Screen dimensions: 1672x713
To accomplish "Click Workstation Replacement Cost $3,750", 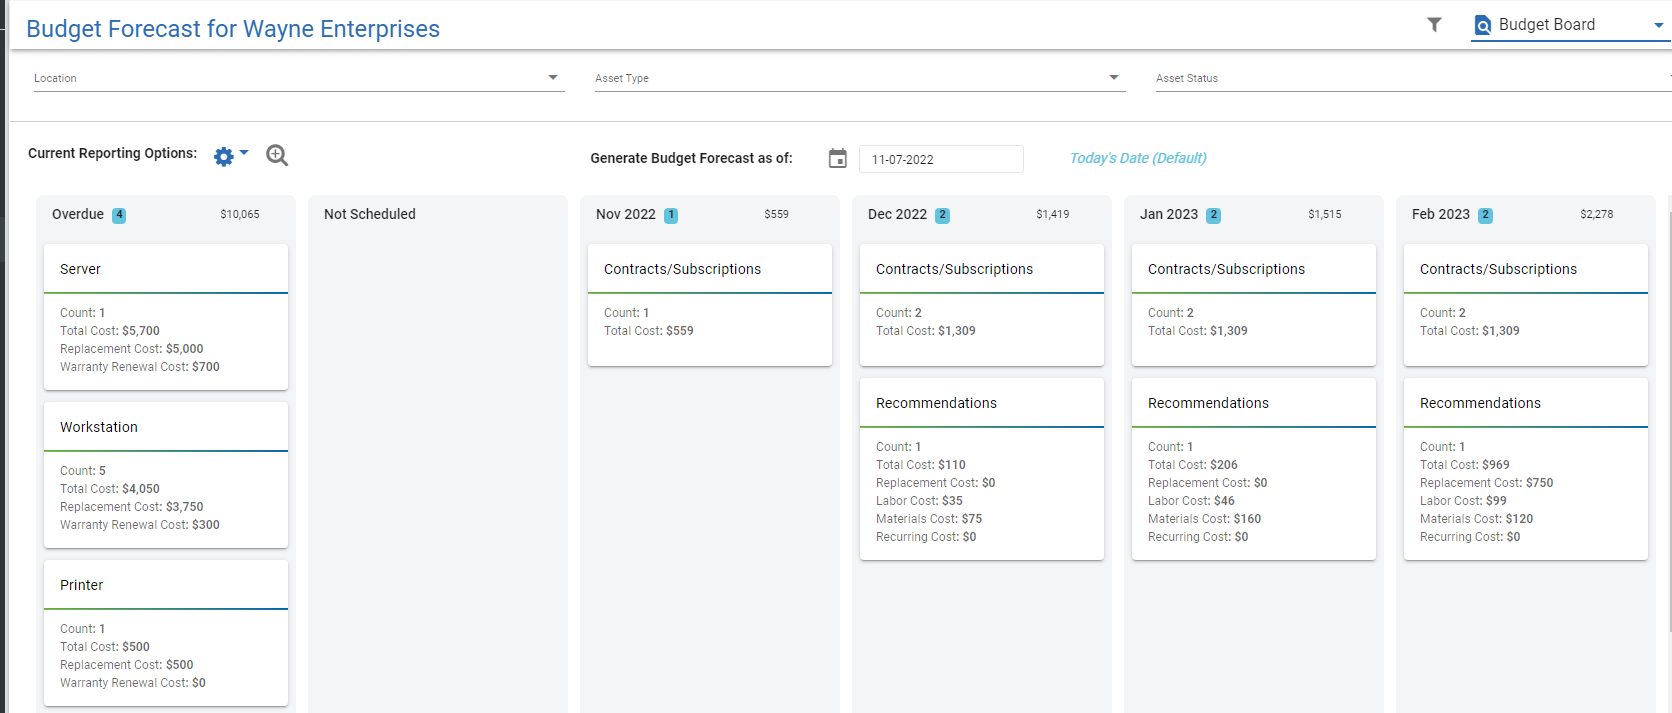I will [x=132, y=507].
